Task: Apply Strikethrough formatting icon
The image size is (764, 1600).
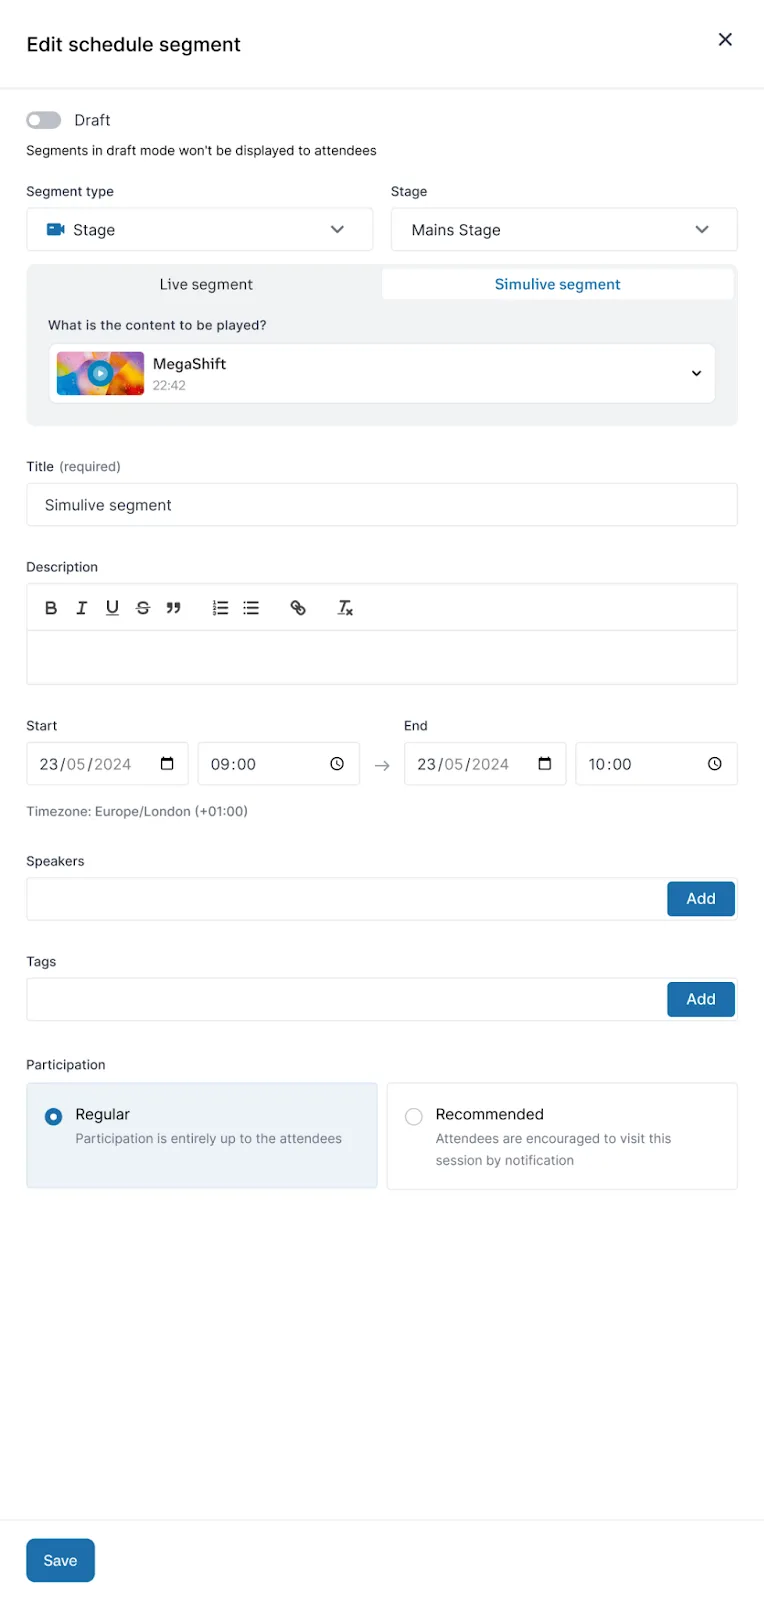Action: 143,608
